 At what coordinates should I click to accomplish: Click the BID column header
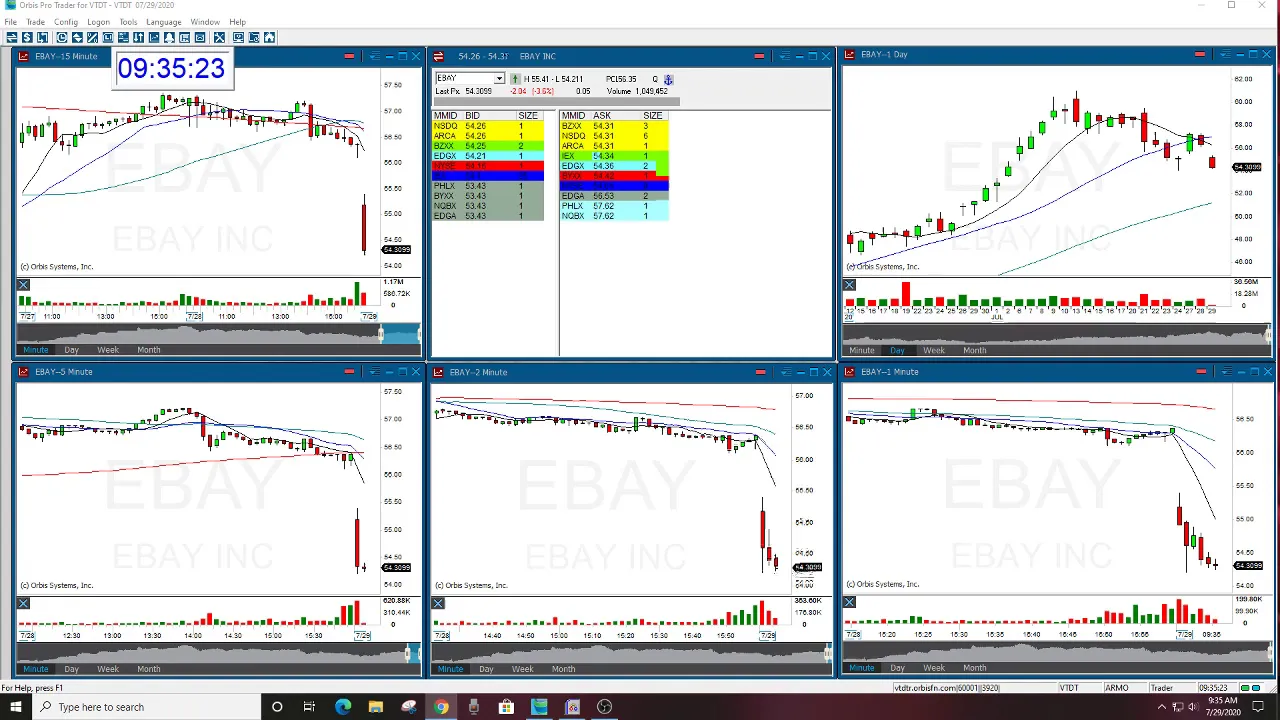(x=472, y=116)
